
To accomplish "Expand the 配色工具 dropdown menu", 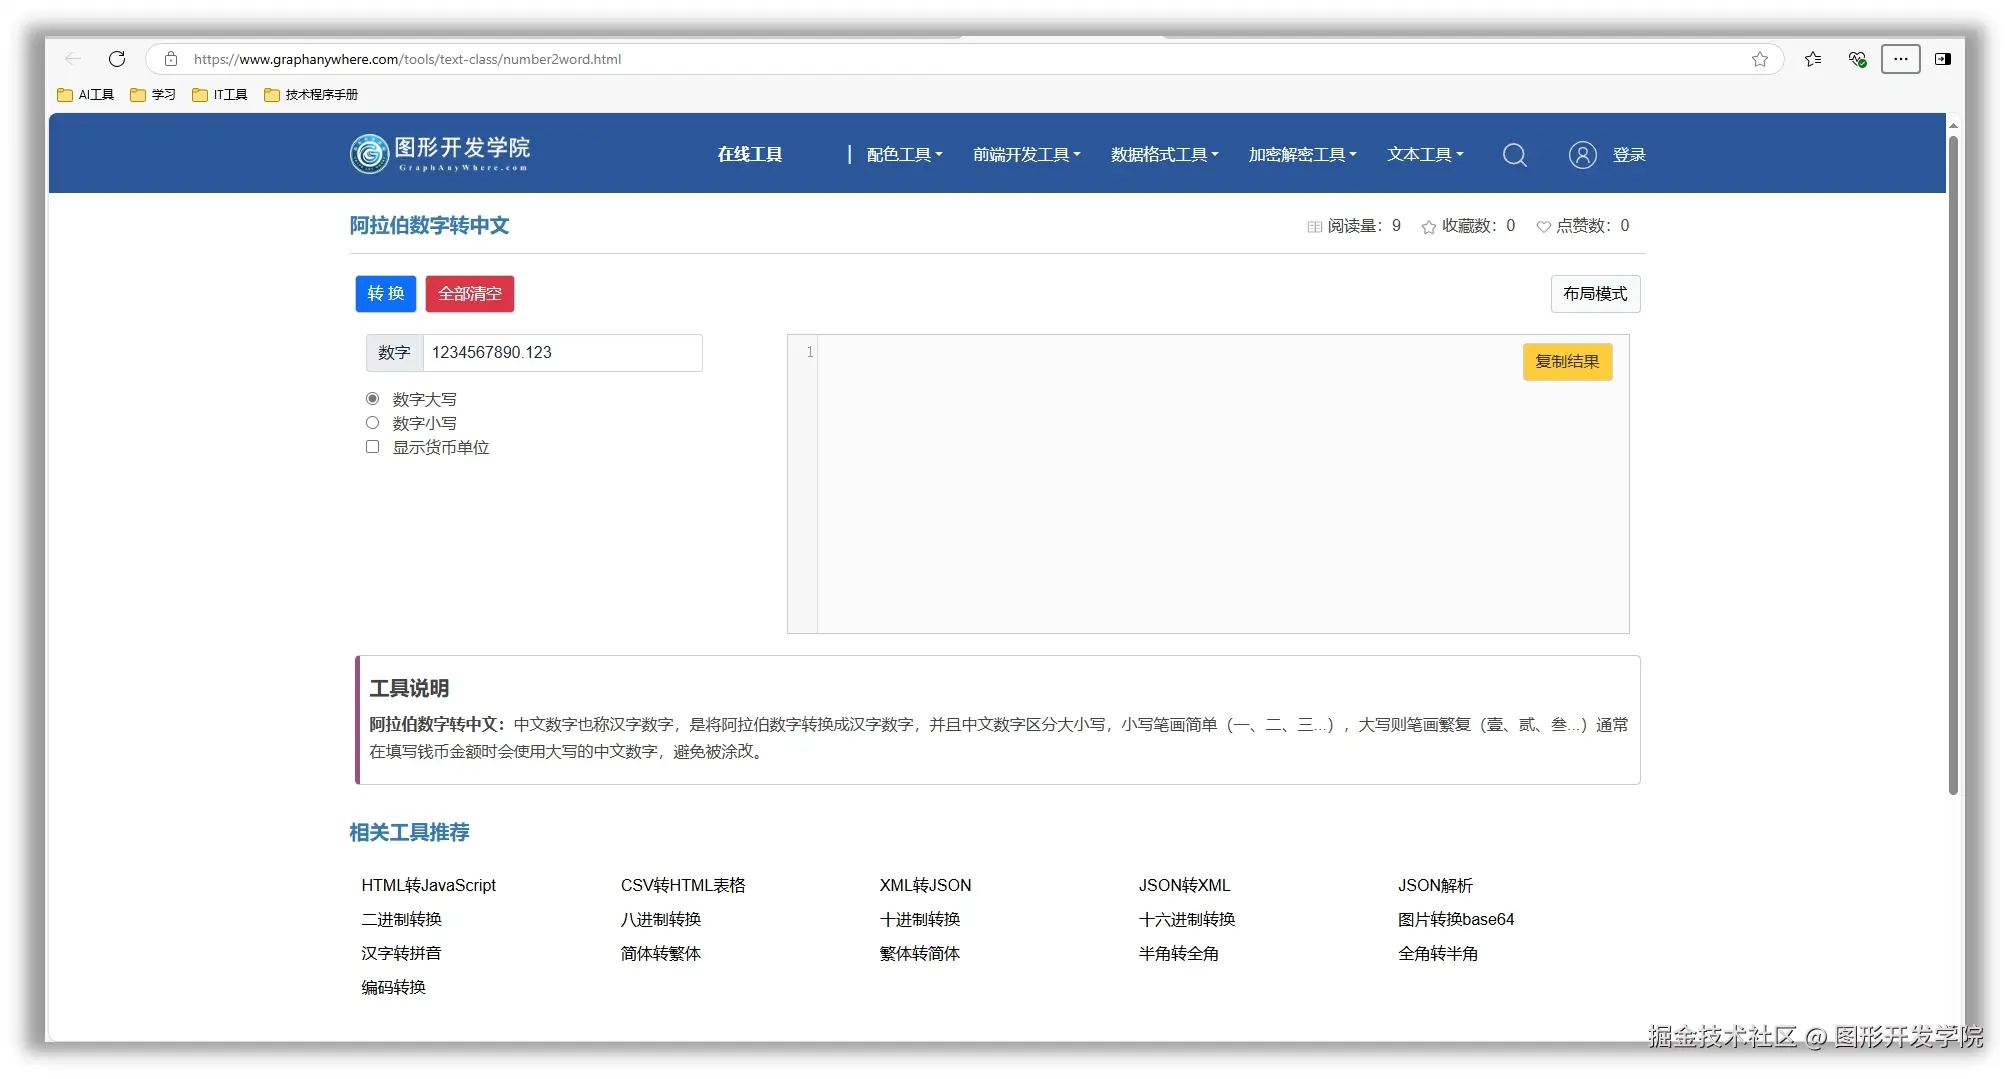I will (x=905, y=155).
